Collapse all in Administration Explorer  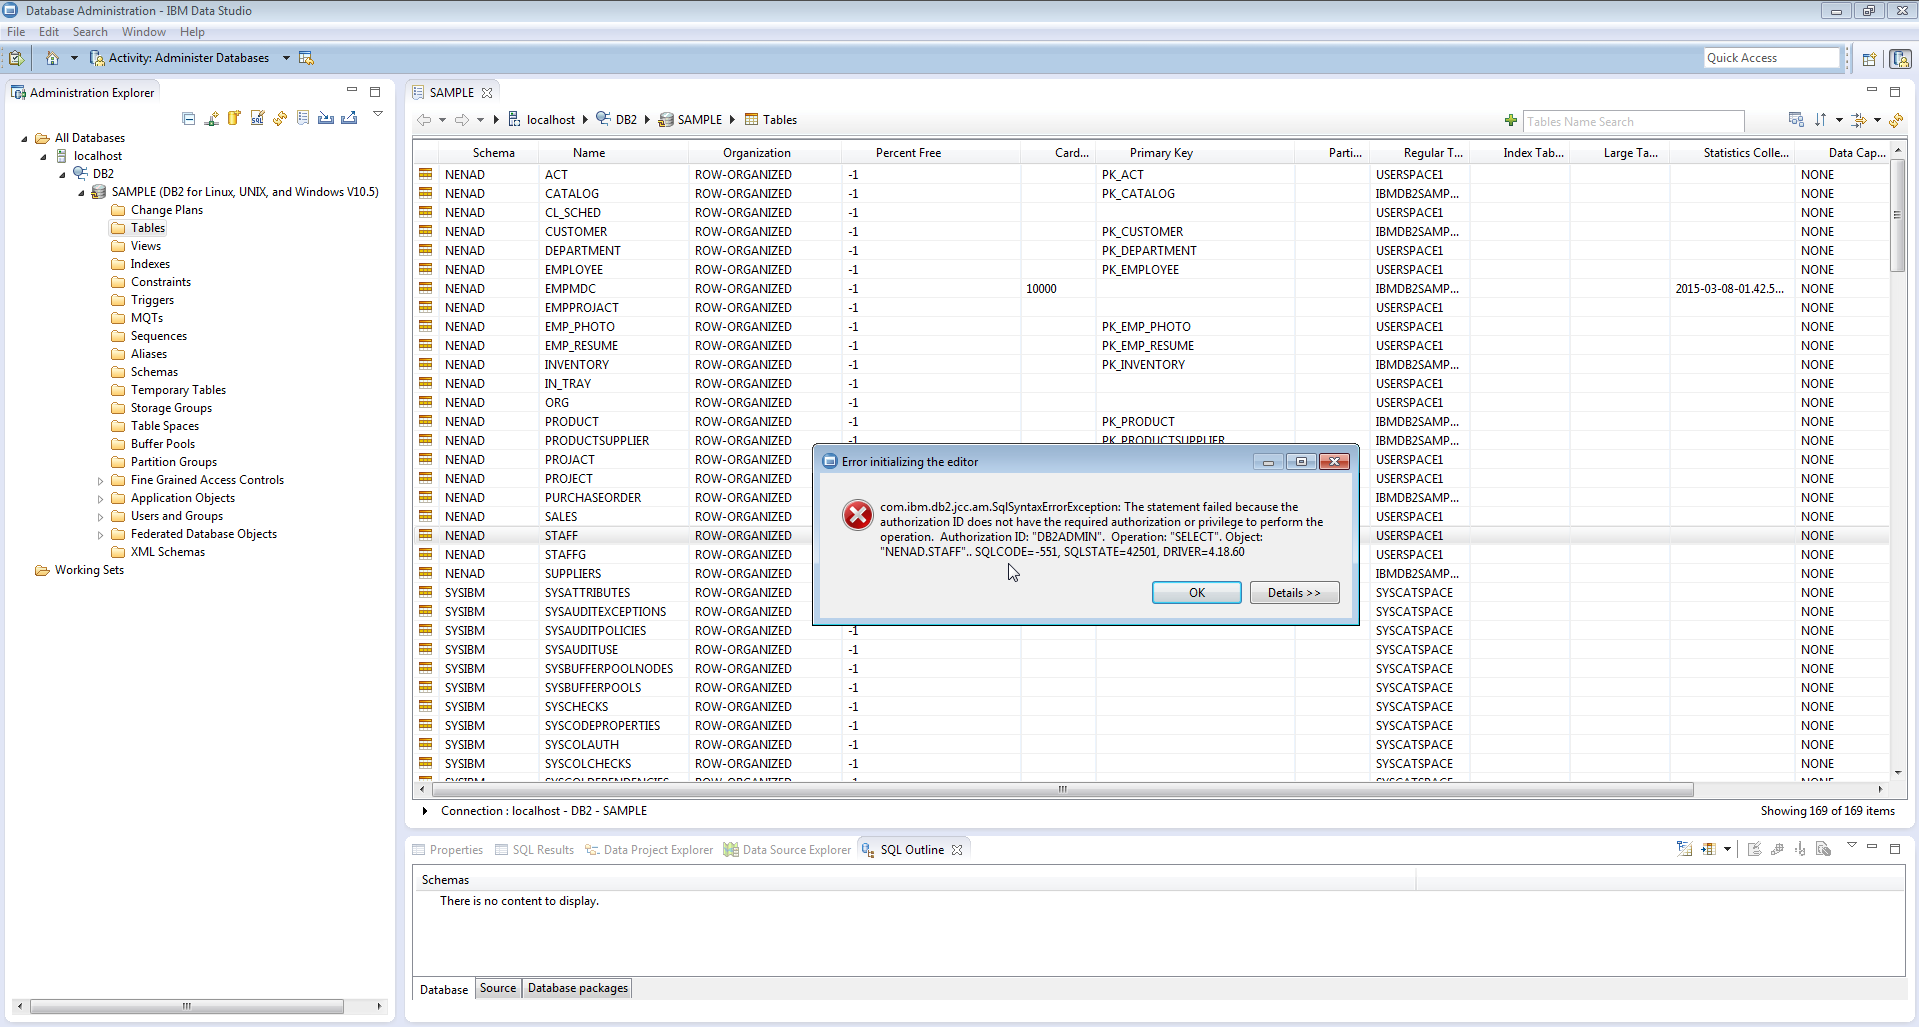[x=189, y=118]
